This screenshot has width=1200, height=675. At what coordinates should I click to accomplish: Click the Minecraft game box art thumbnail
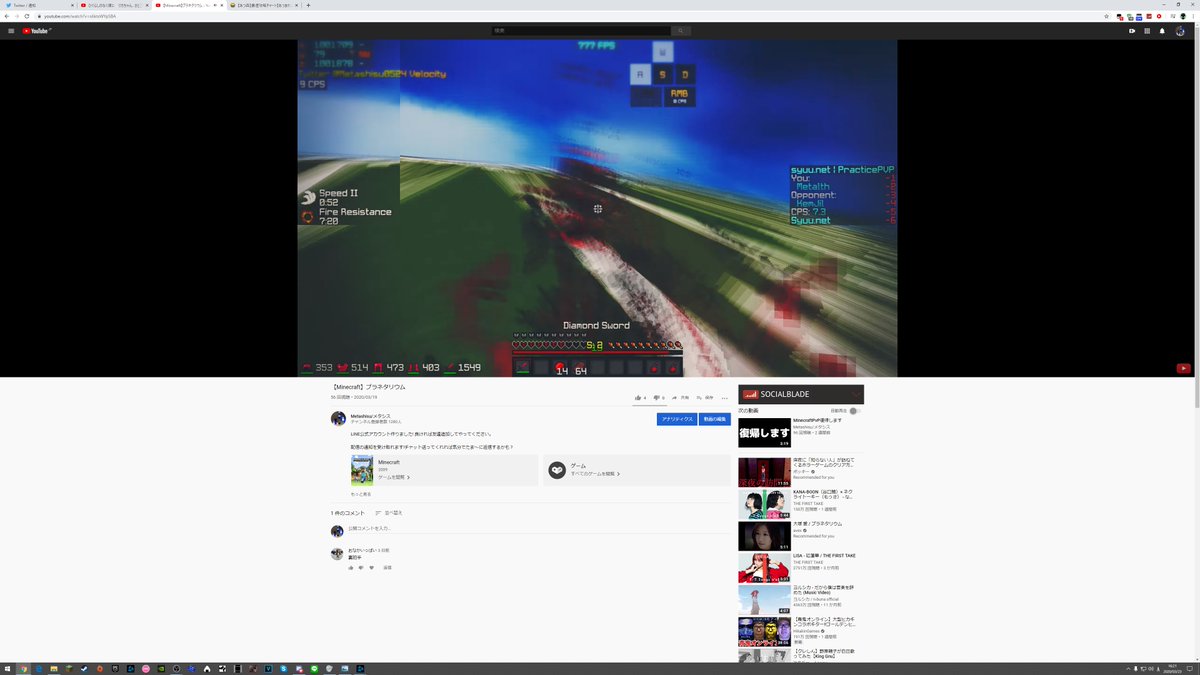[x=362, y=470]
